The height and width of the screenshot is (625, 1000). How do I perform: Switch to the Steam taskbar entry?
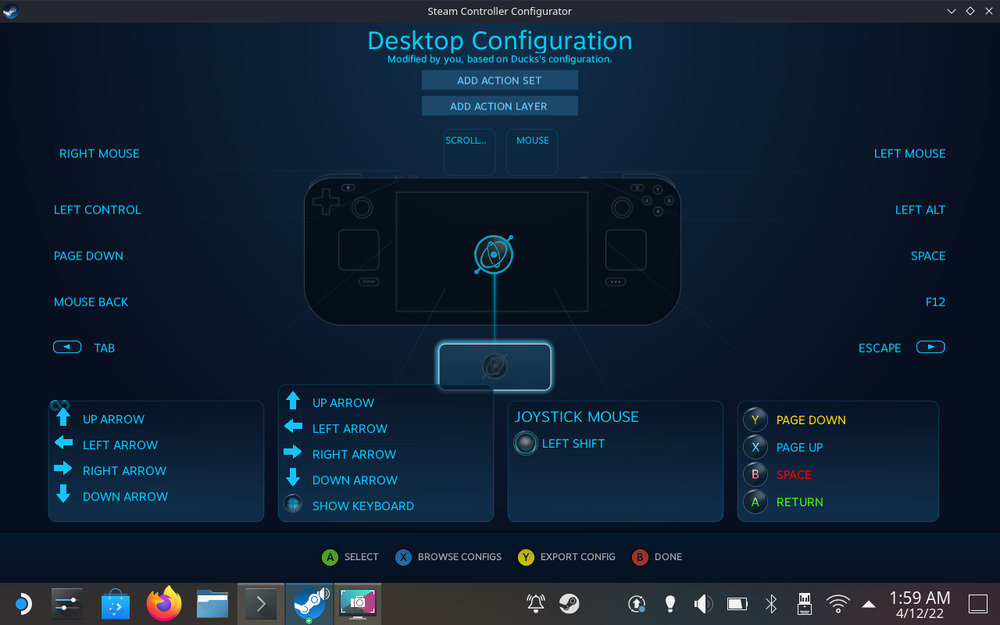[309, 603]
